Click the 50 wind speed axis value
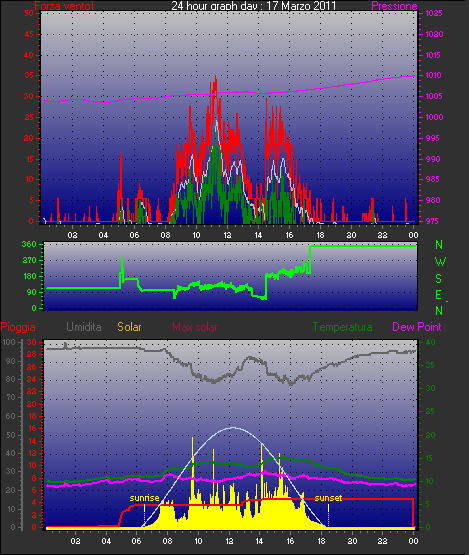Screen dimensions: 469x555 tap(29, 13)
